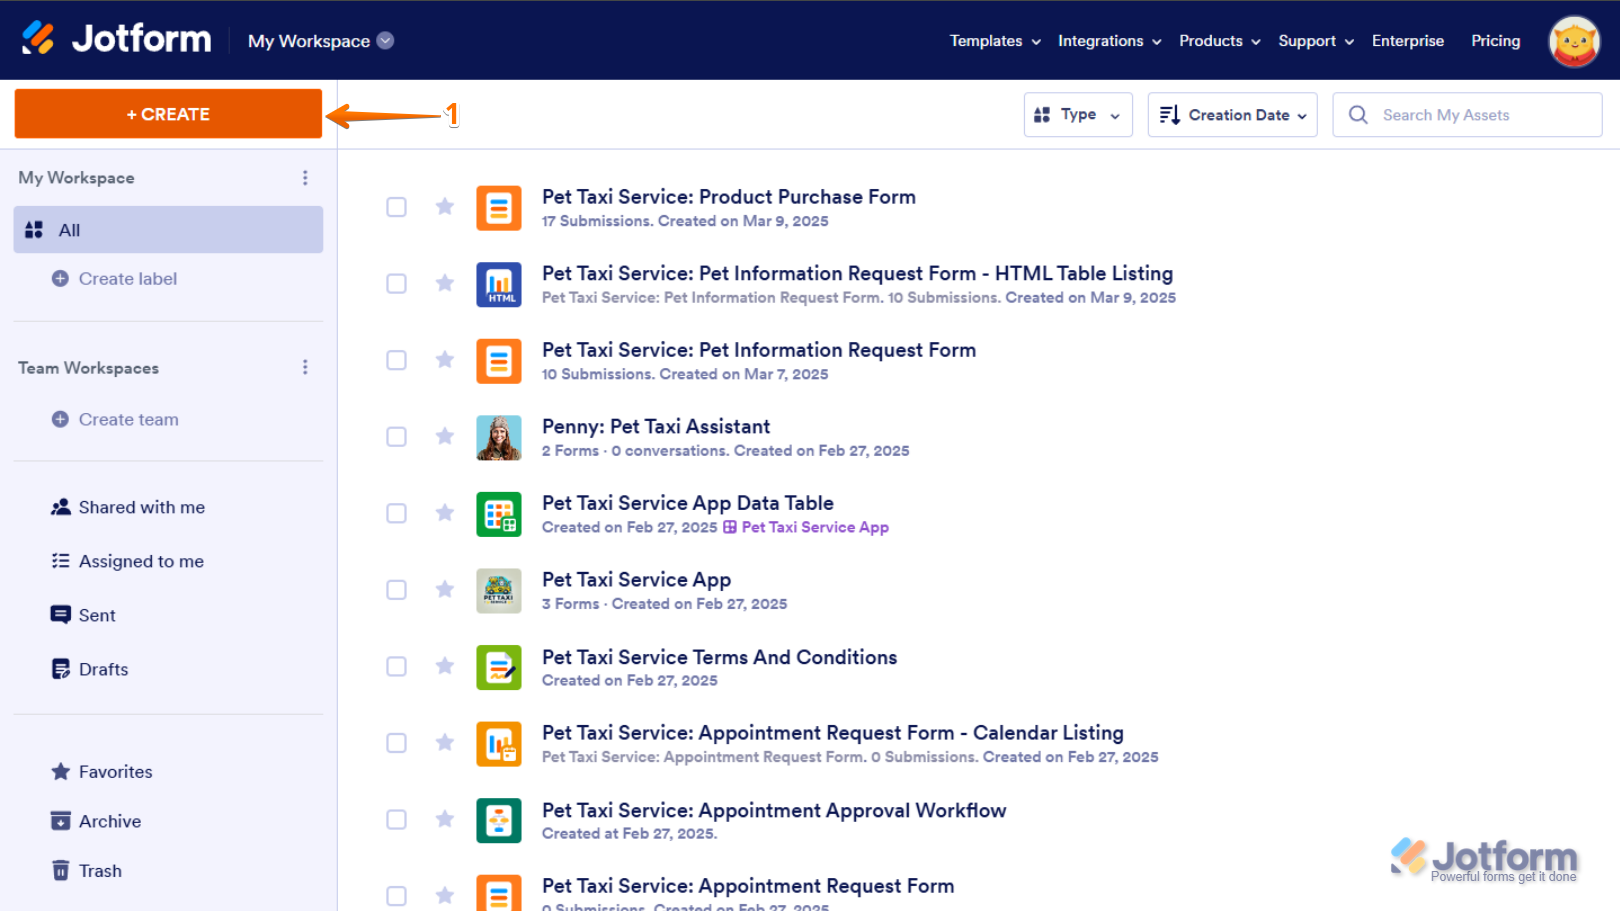Click the green table icon for App Data Table
The height and width of the screenshot is (911, 1620).
tap(498, 514)
